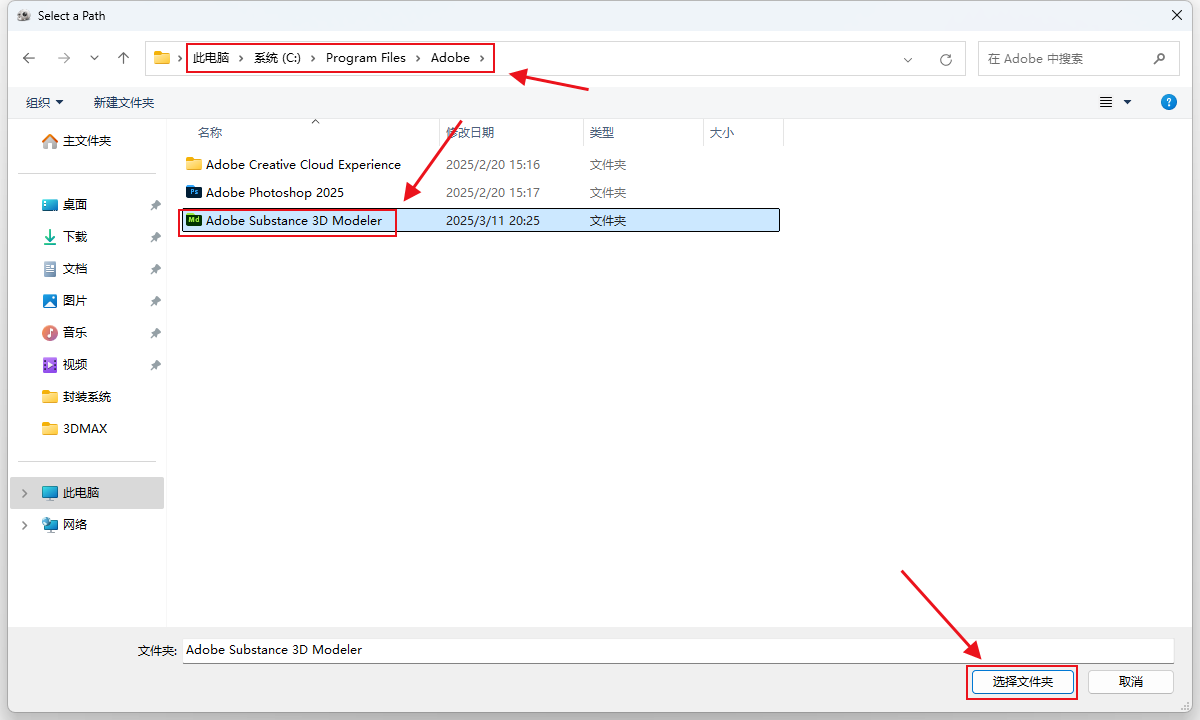Open recent locations dropdown chevron

click(x=94, y=58)
